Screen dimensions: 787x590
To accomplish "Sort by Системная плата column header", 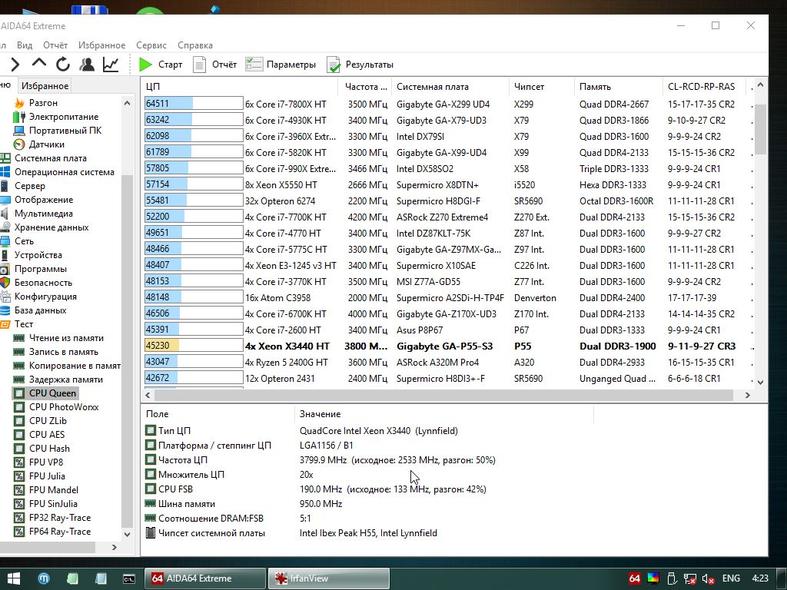I will tap(450, 87).
